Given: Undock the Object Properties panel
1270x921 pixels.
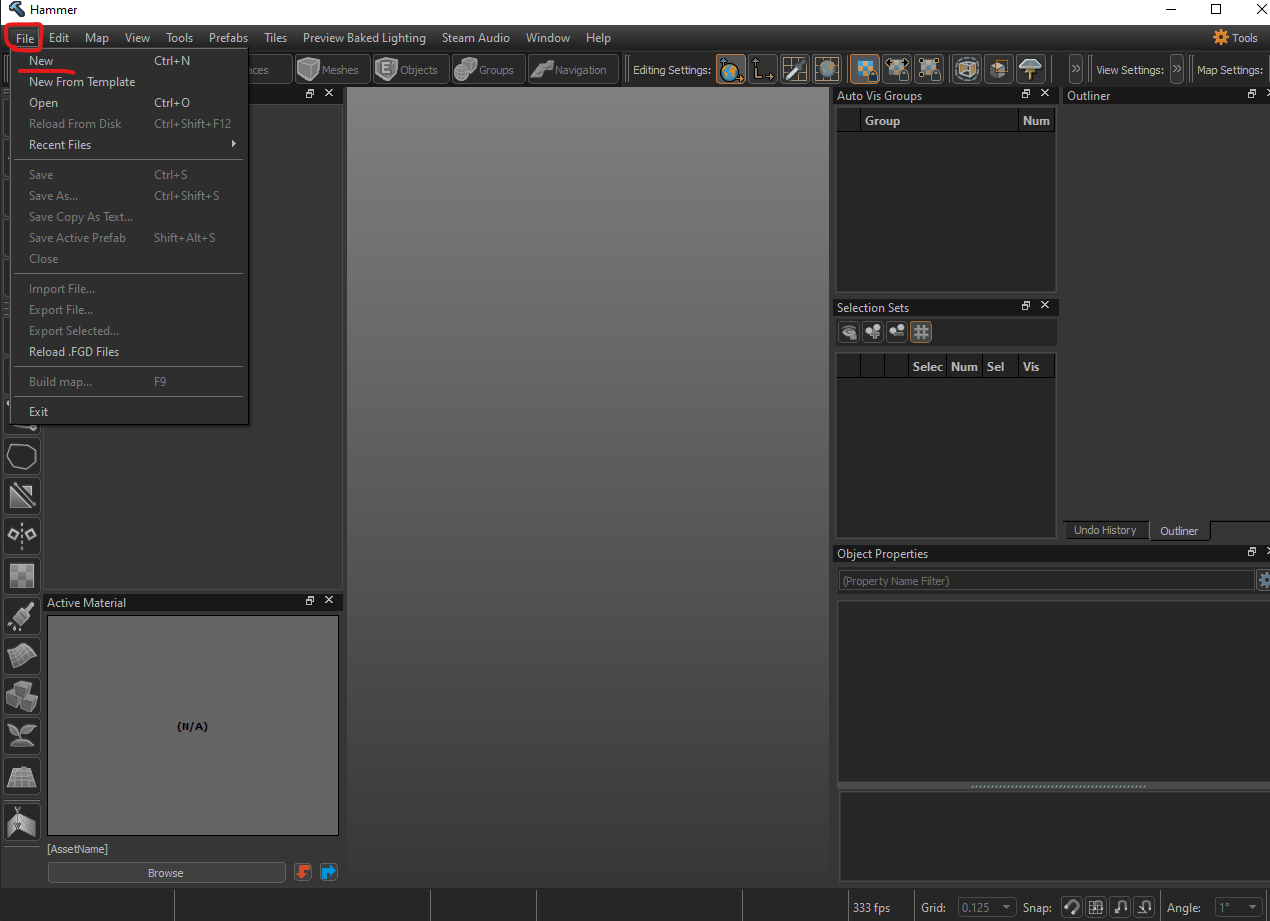Looking at the screenshot, I should (x=1252, y=552).
